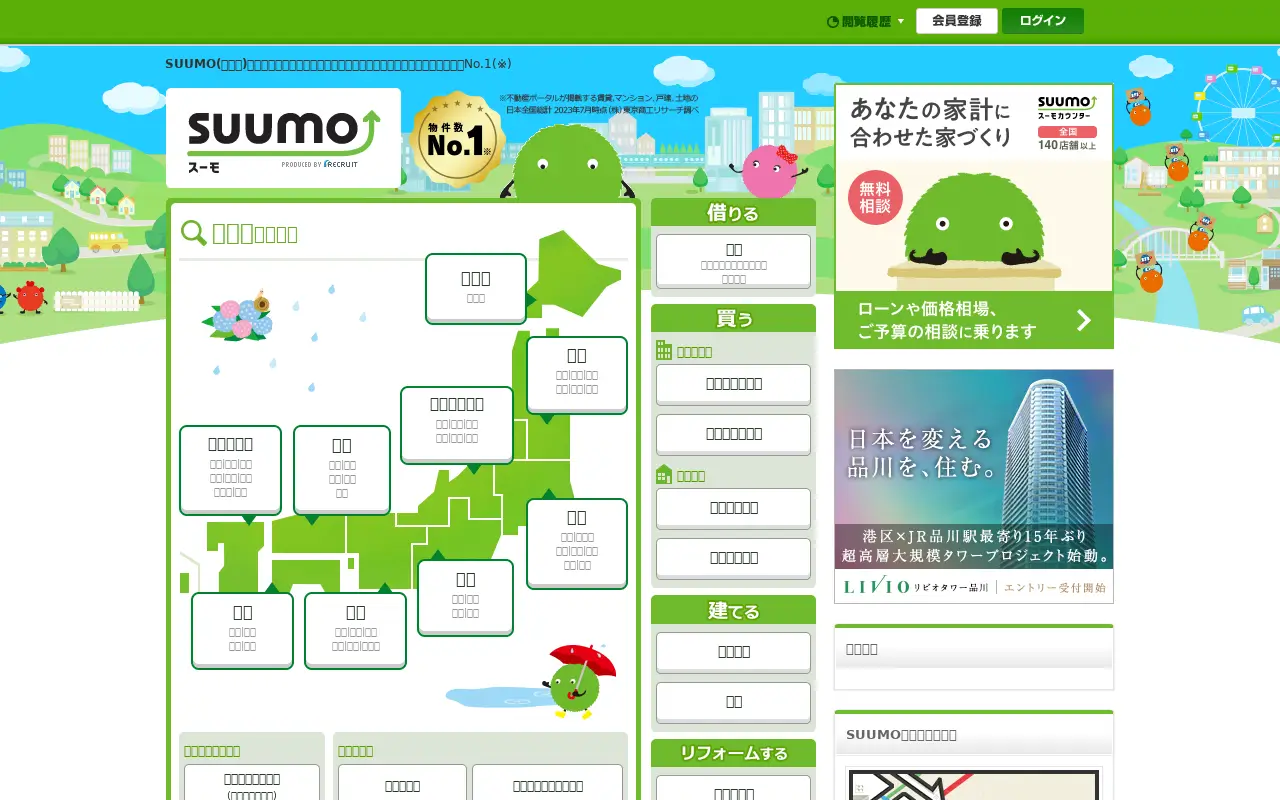Select the Hokkaido region box on map
The image size is (1280, 800).
tap(476, 288)
